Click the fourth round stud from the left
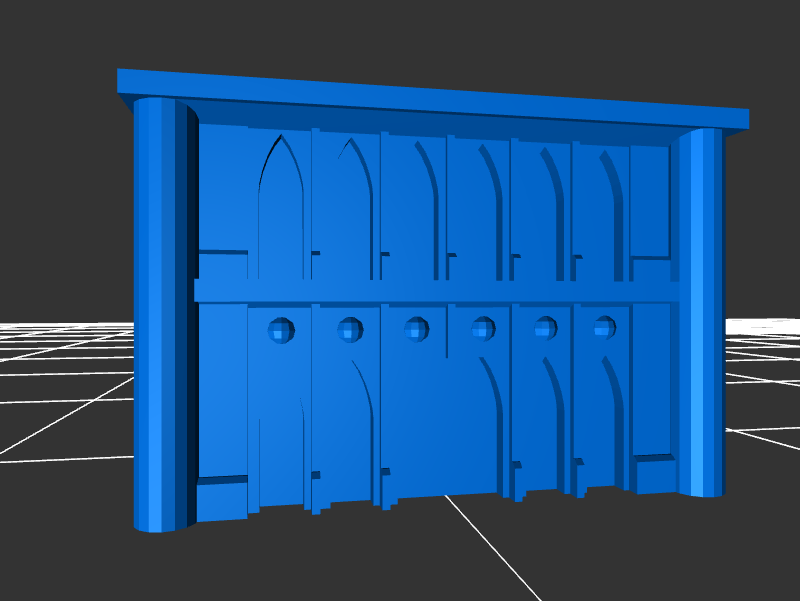The height and width of the screenshot is (601, 800). coord(484,327)
